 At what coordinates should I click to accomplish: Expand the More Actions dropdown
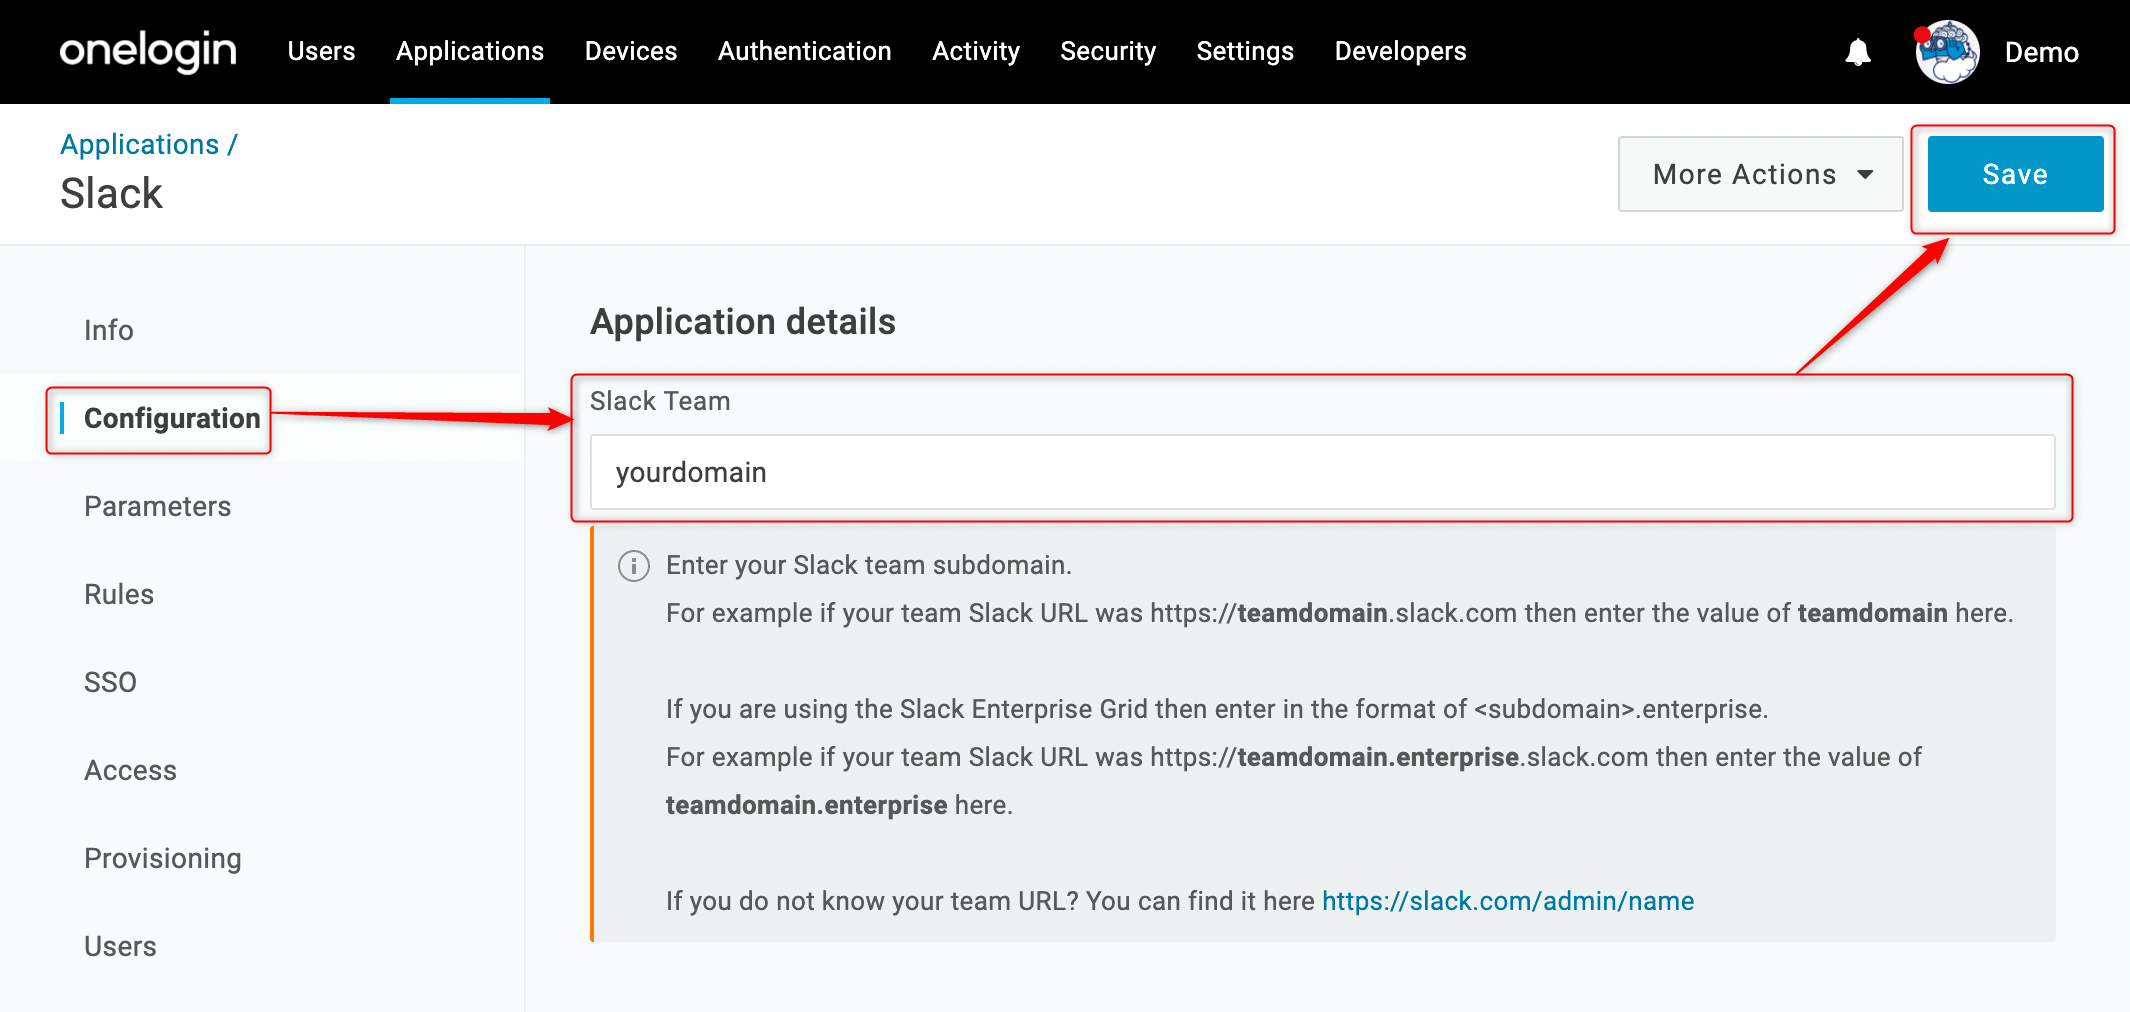[x=1760, y=174]
